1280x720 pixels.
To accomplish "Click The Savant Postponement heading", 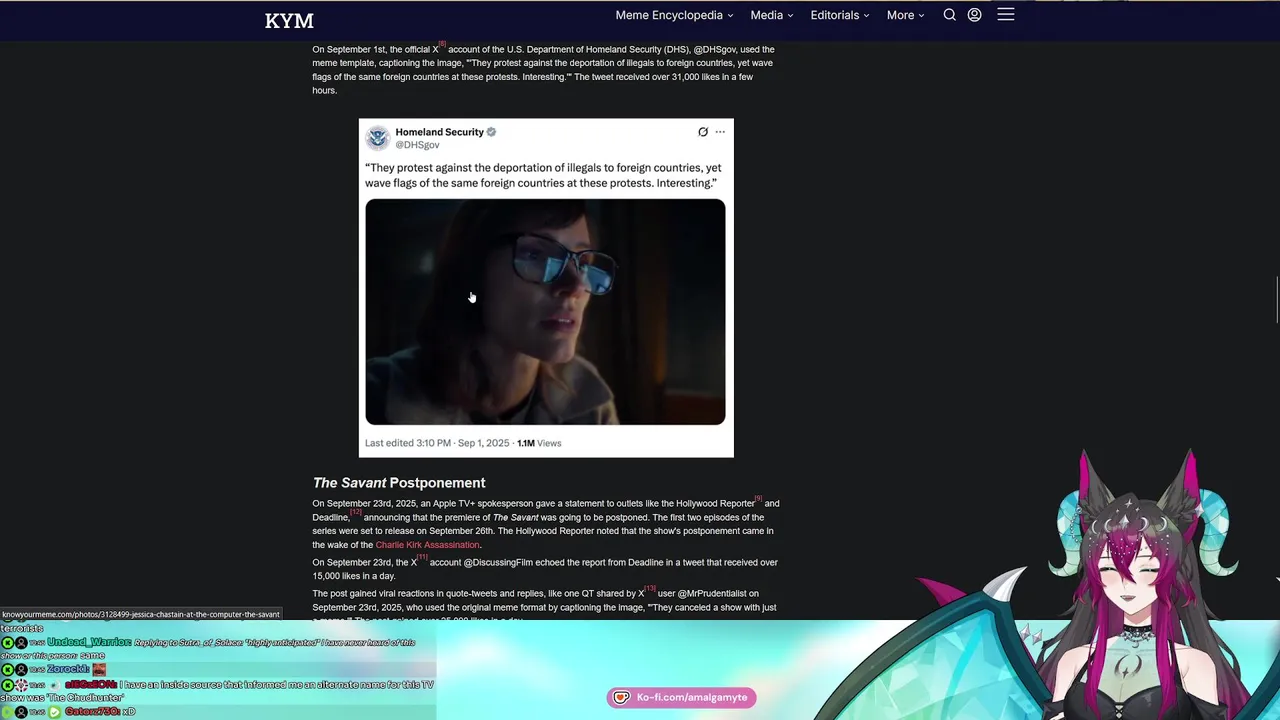I will click(399, 483).
